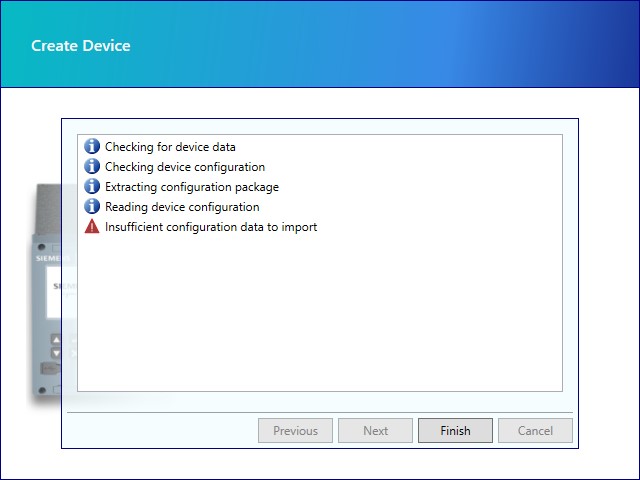Image resolution: width=640 pixels, height=480 pixels.
Task: Click the red warning triangle icon
Action: point(92,227)
